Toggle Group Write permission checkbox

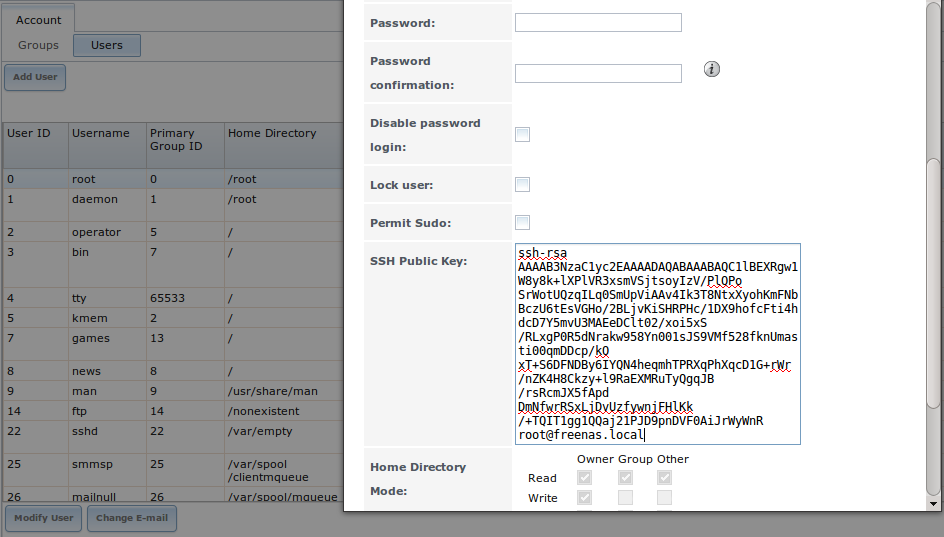pos(625,497)
